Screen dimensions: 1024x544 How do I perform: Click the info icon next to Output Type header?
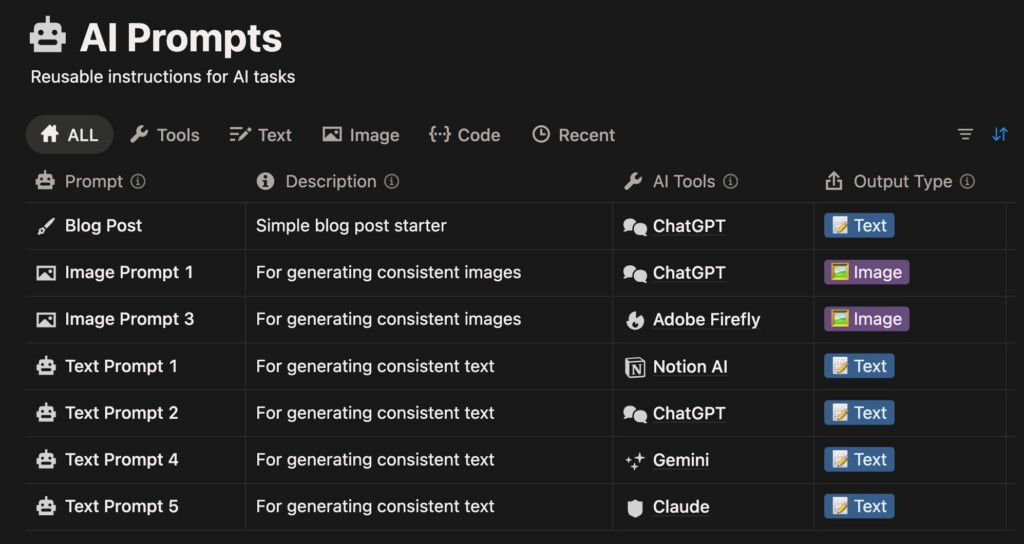point(968,181)
